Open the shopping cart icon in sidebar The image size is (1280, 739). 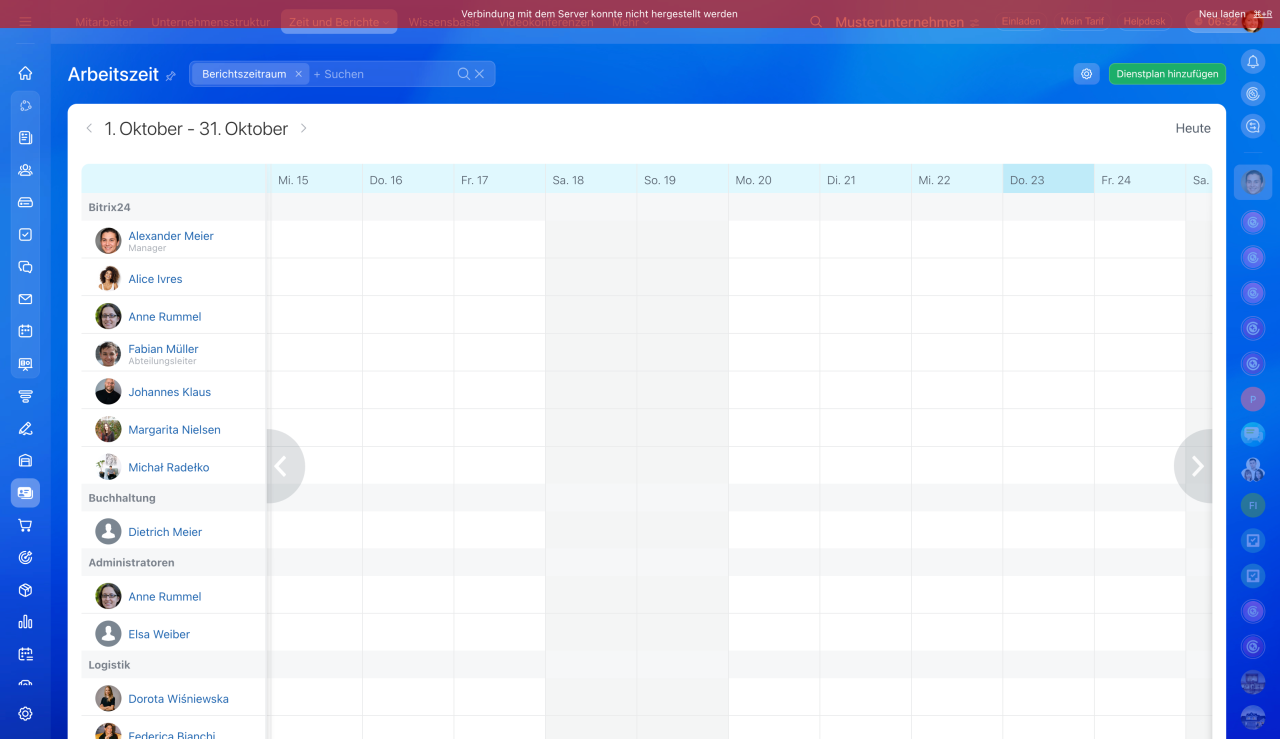[25, 525]
